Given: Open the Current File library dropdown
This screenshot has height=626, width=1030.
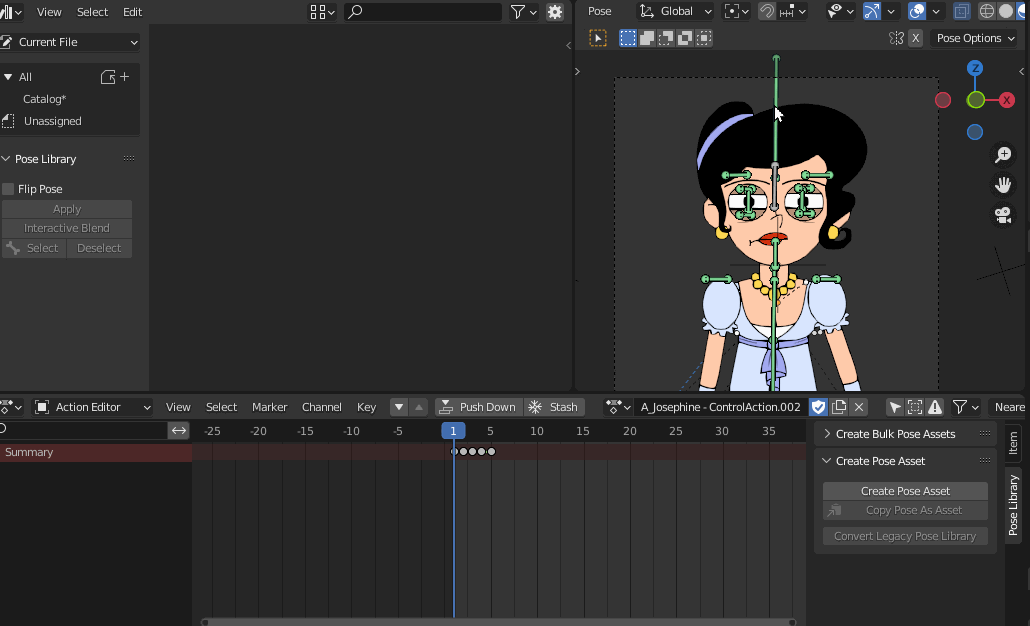Looking at the screenshot, I should tap(70, 42).
